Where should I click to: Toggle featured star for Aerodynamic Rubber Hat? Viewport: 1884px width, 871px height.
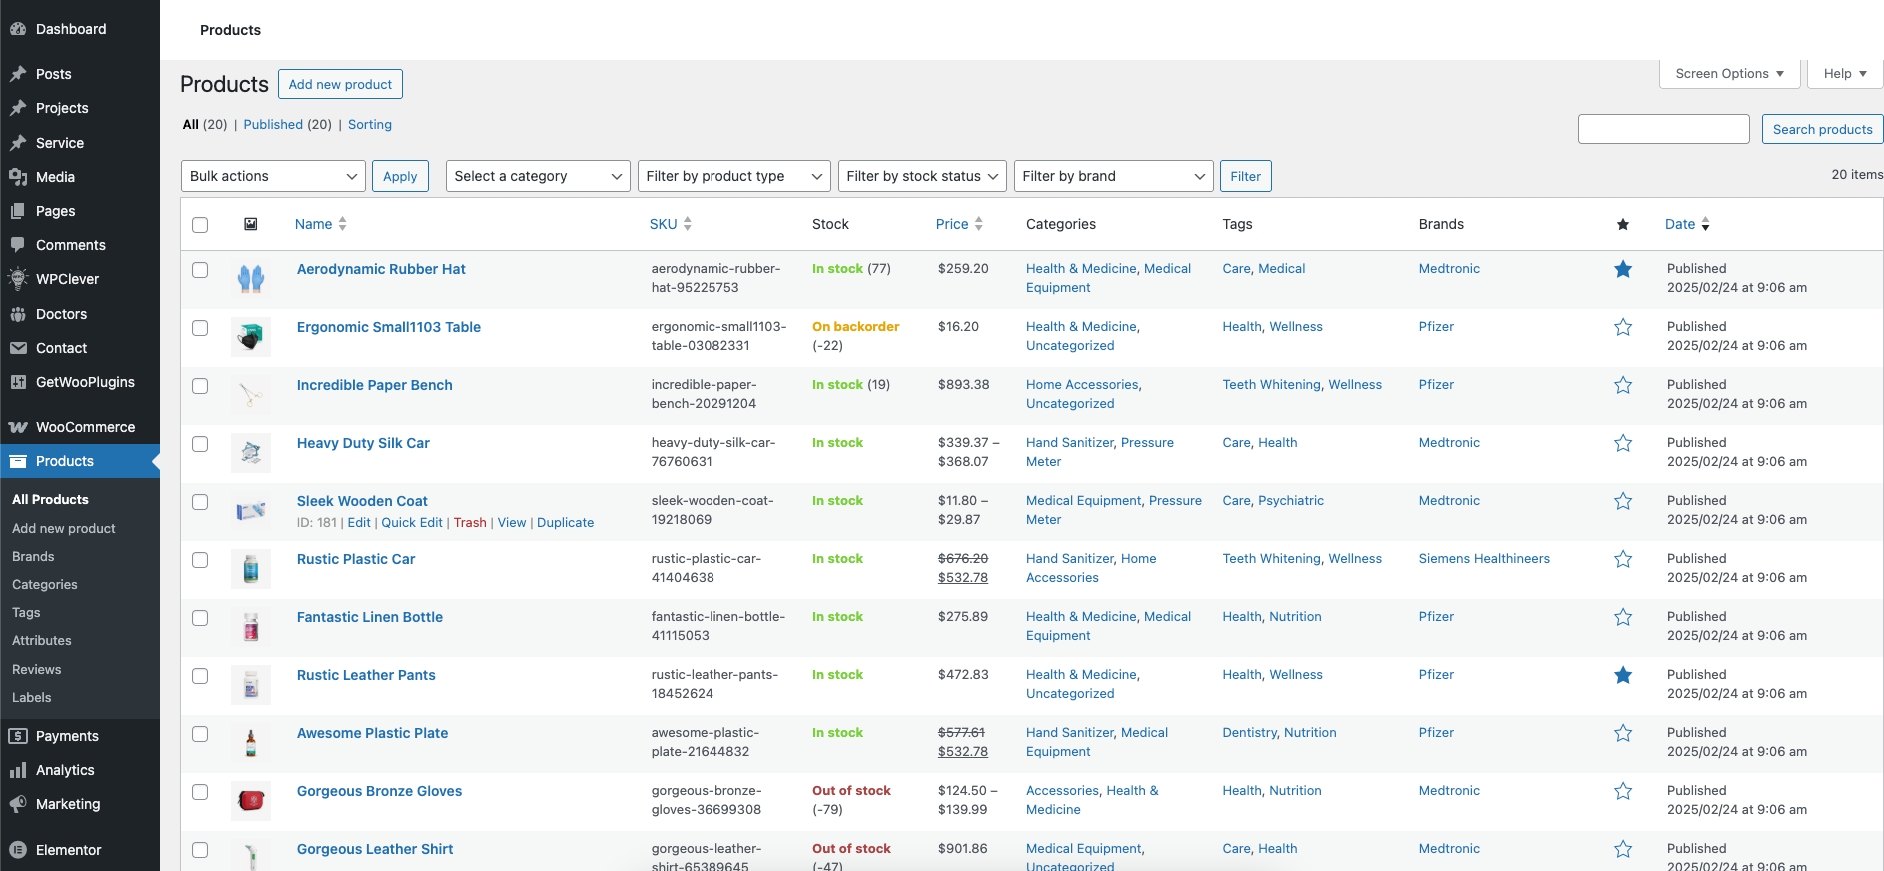(1622, 269)
